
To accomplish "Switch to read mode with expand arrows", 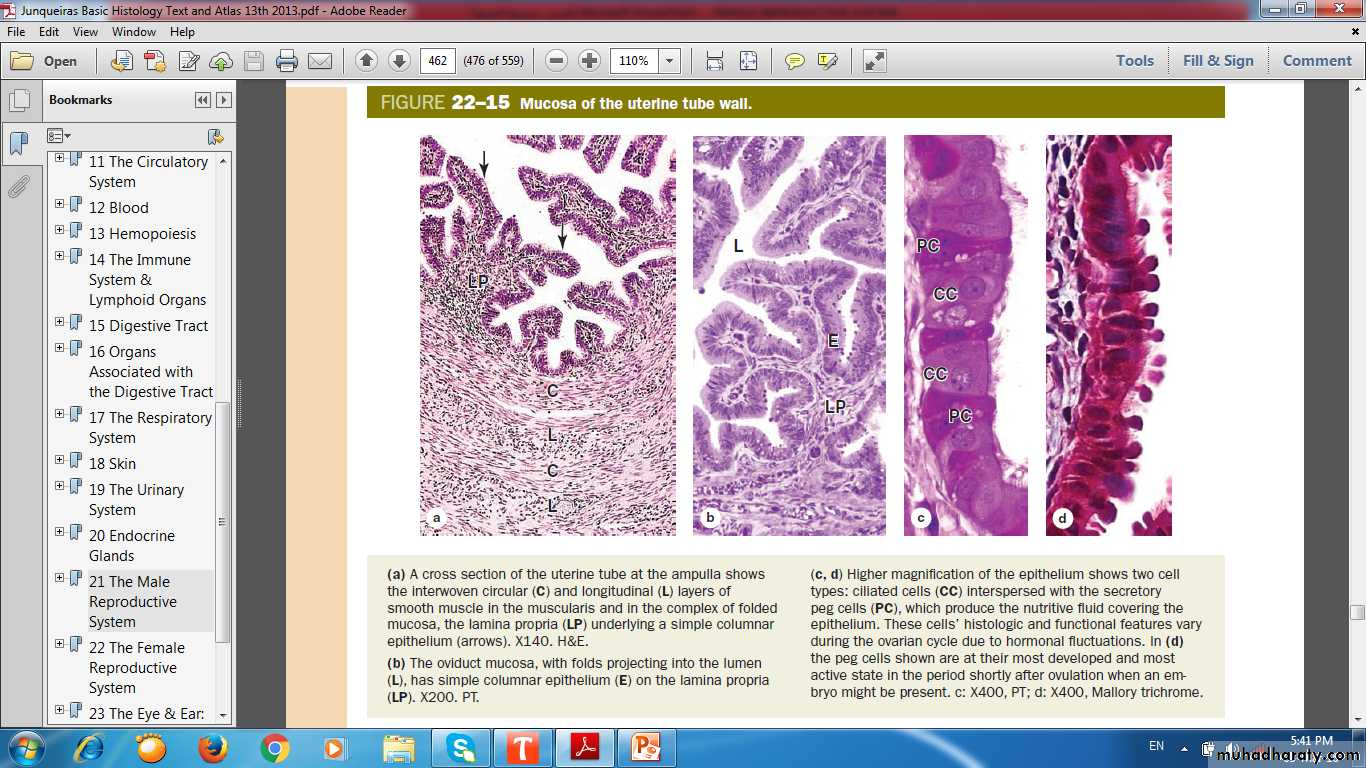I will 874,61.
